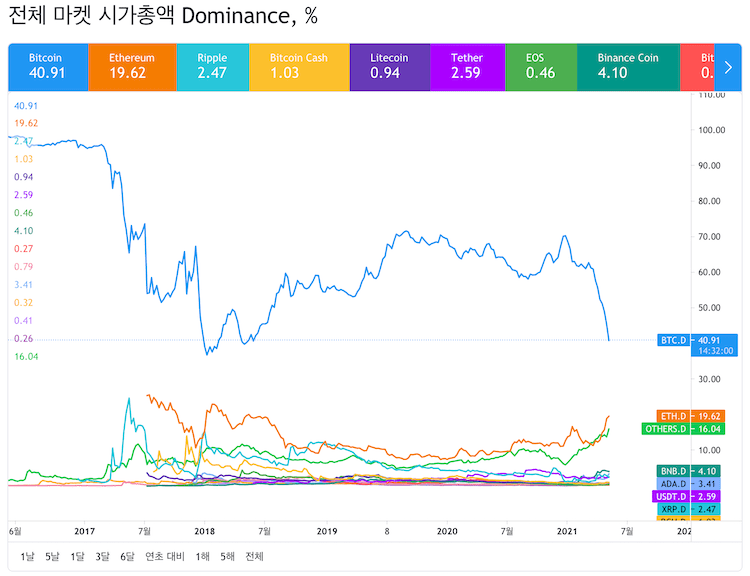Choose the 연초 대비 range
This screenshot has width=750, height=576.
click(165, 556)
